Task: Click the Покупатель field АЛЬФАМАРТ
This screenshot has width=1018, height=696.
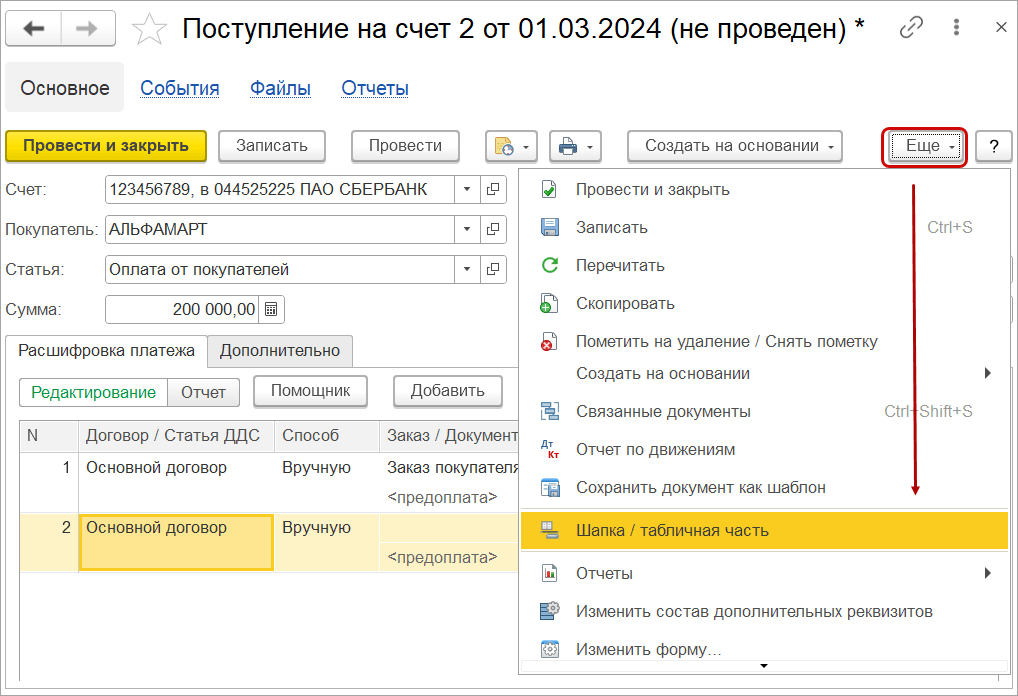Action: 280,229
